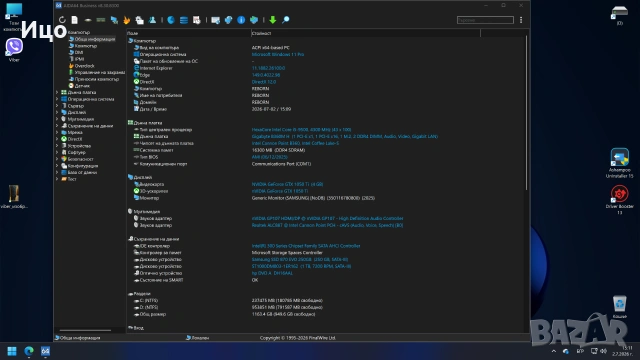Click the green download arrow icon
The image size is (640, 360).
[x=273, y=20]
